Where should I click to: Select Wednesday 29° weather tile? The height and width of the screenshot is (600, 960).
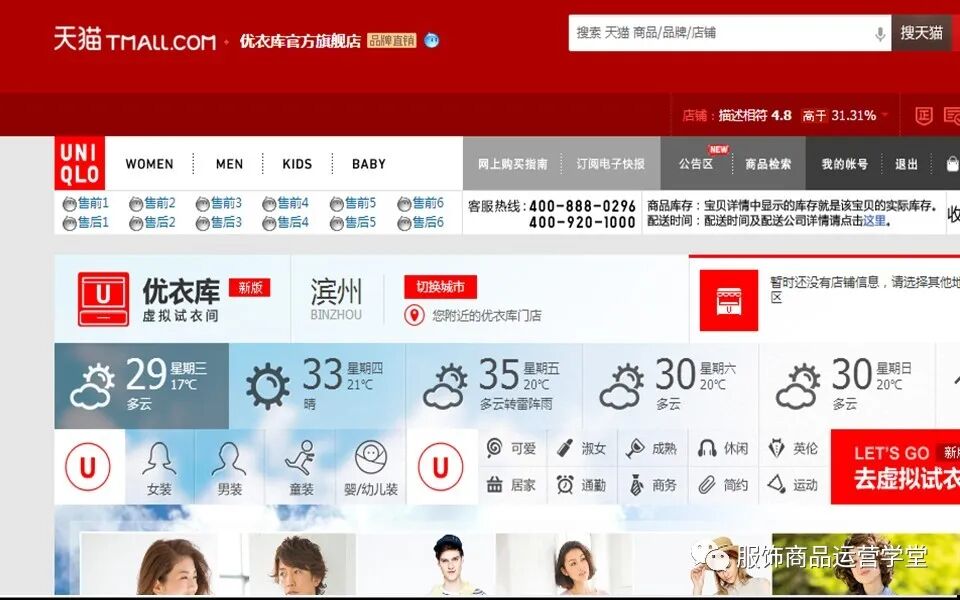click(141, 386)
